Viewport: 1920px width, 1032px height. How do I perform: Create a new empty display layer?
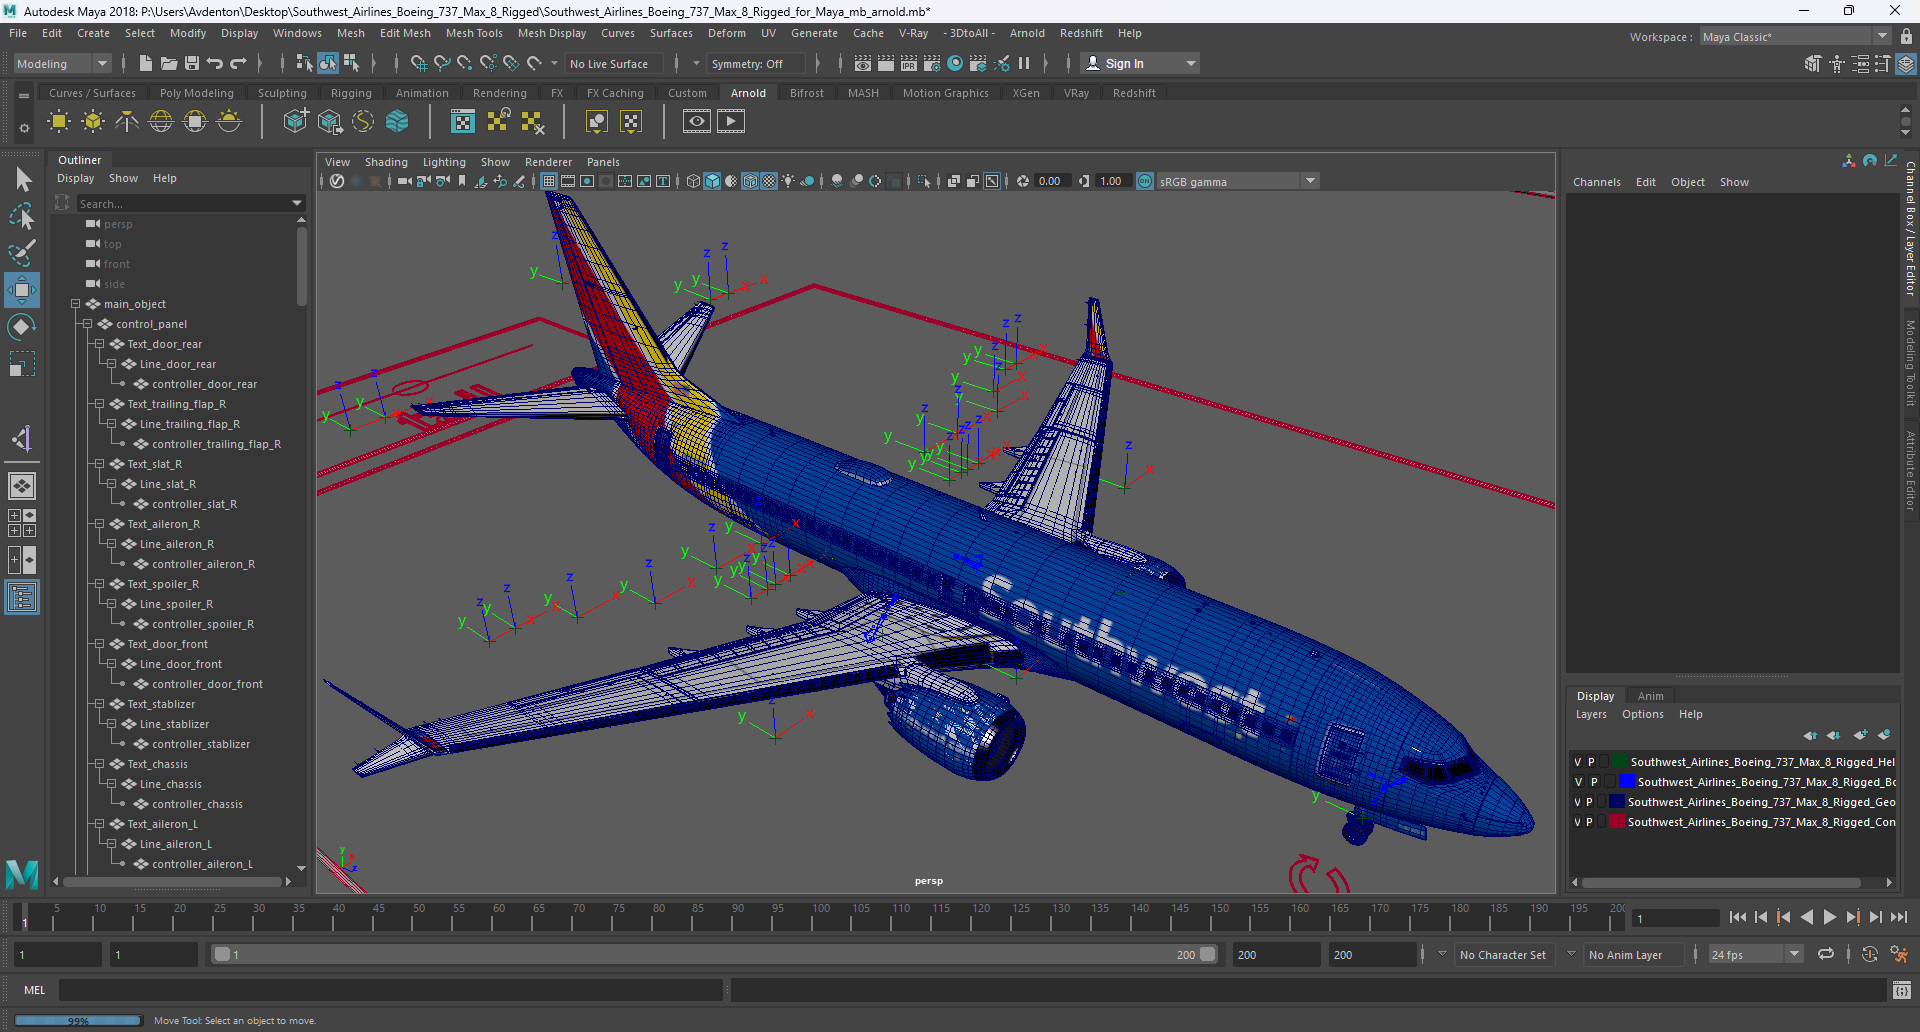tap(1860, 735)
